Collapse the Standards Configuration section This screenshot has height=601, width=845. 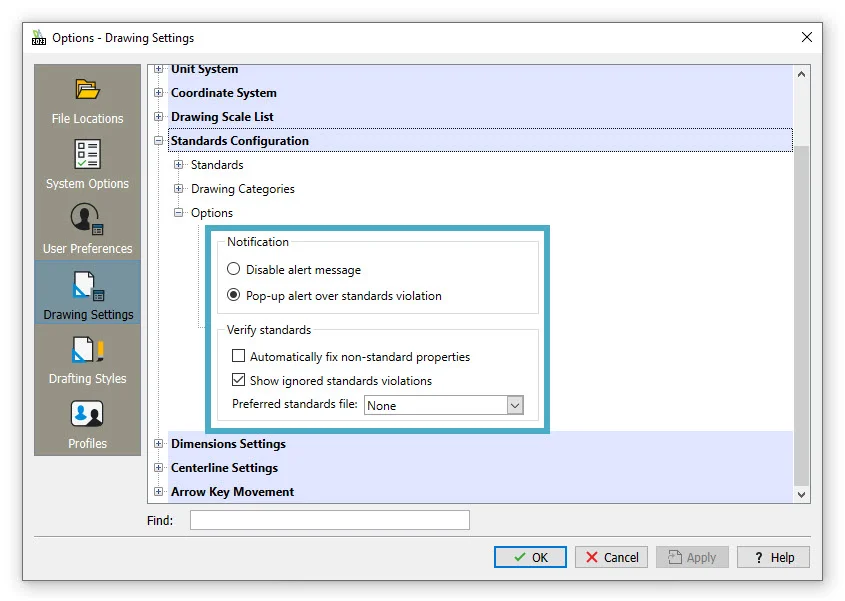click(158, 141)
